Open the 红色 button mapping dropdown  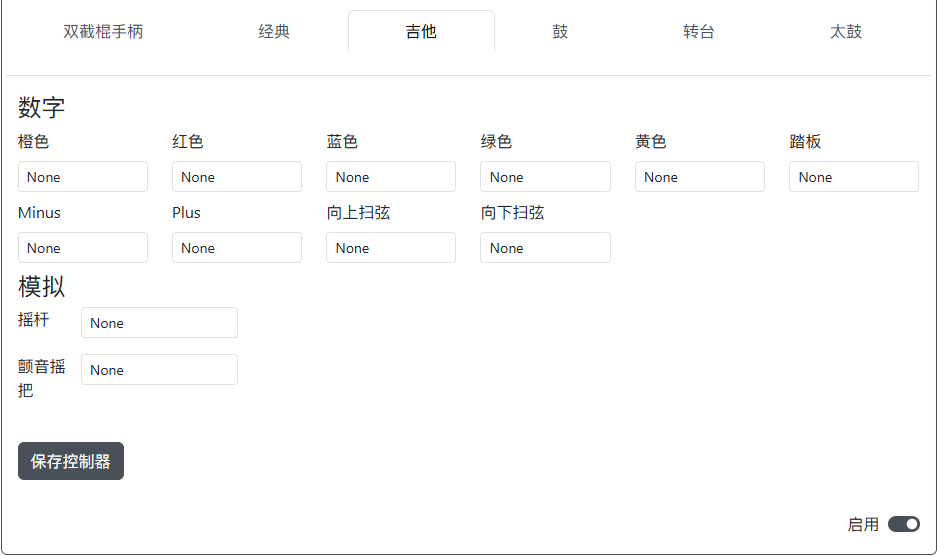(x=237, y=176)
